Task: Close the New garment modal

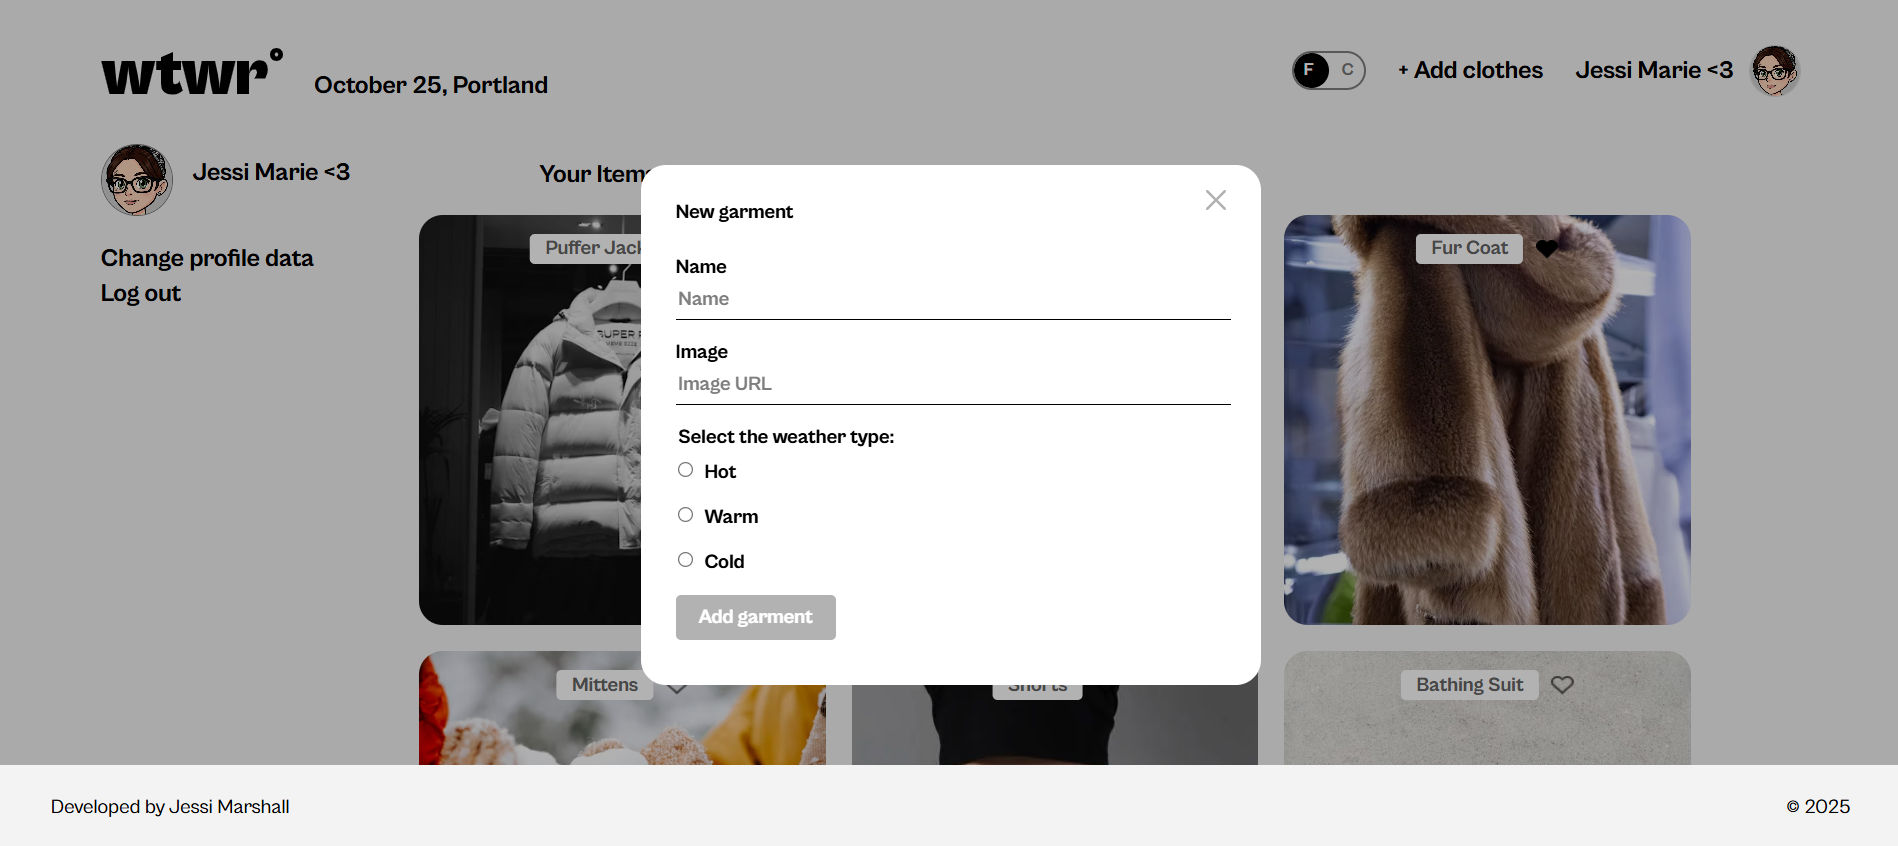Action: pos(1215,200)
